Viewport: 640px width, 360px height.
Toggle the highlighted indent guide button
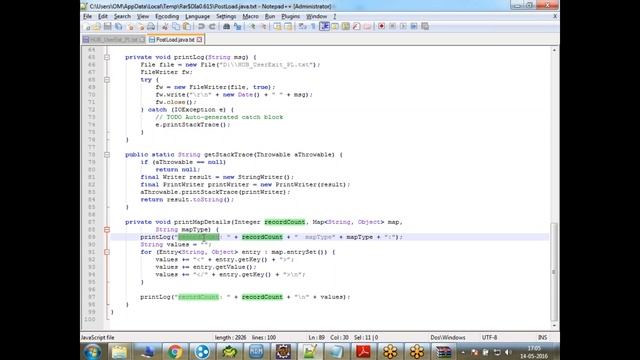tap(324, 27)
